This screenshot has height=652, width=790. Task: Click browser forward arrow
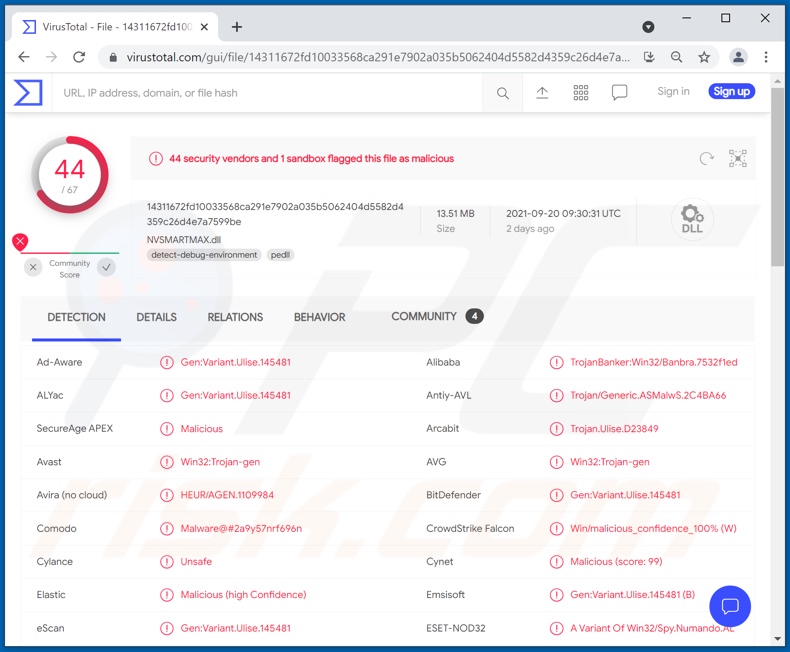tap(51, 57)
